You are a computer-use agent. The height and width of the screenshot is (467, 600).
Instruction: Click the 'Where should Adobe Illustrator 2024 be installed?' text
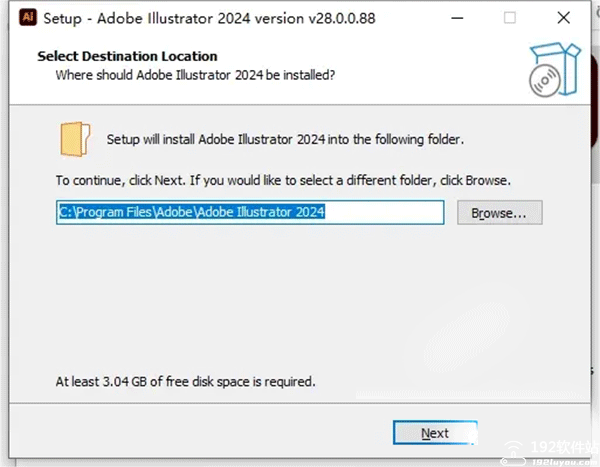click(x=195, y=75)
